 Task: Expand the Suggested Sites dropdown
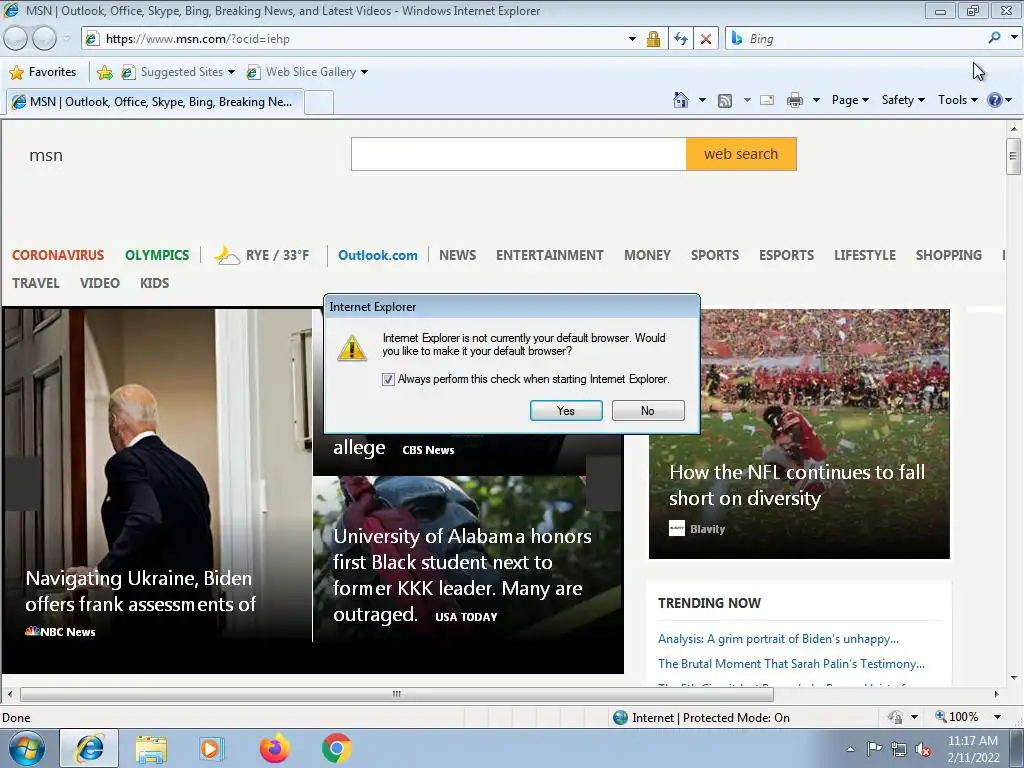(x=231, y=72)
